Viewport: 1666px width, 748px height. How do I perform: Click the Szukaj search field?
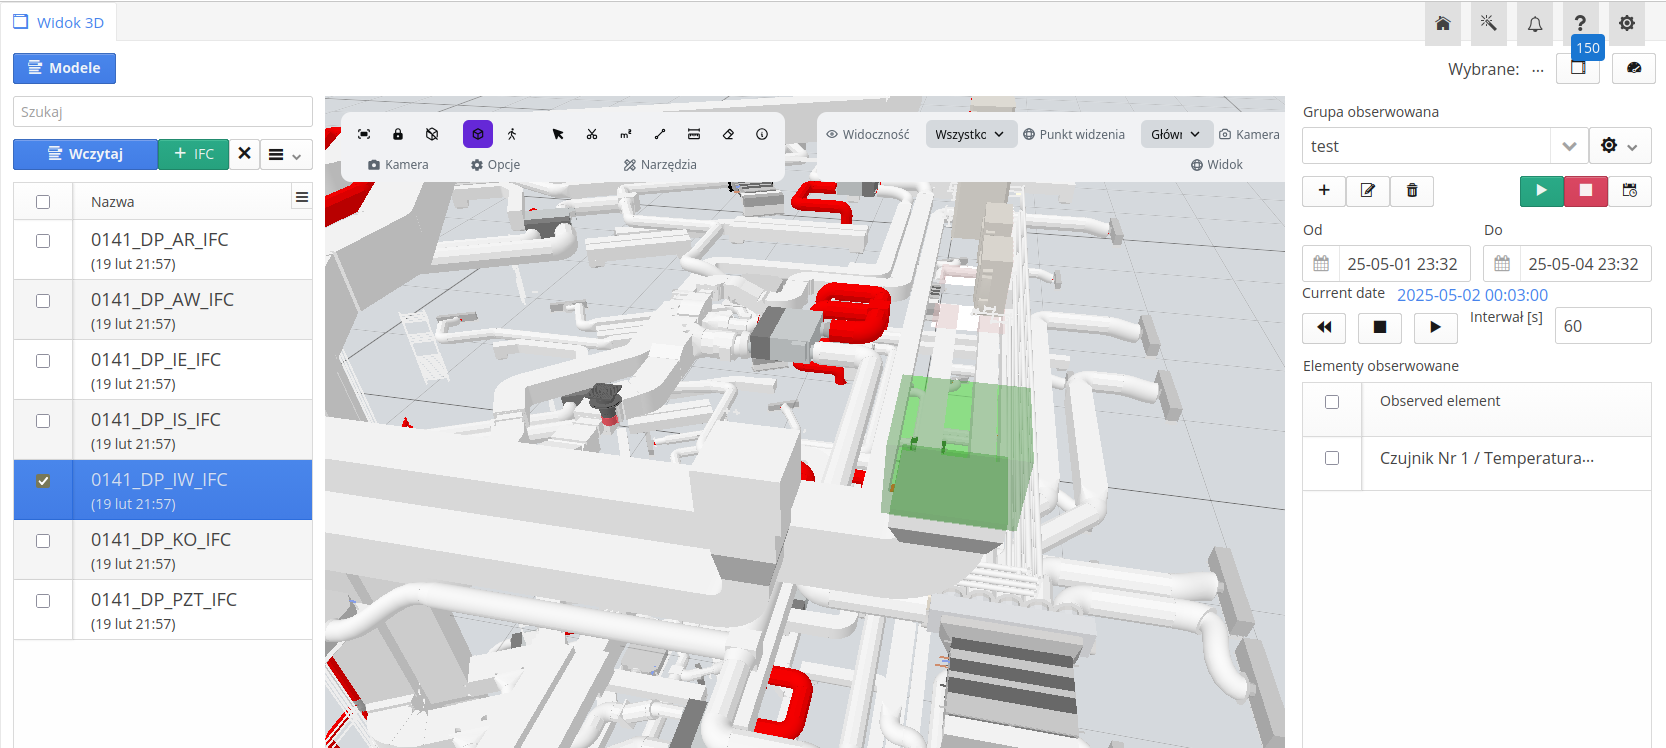[x=163, y=112]
